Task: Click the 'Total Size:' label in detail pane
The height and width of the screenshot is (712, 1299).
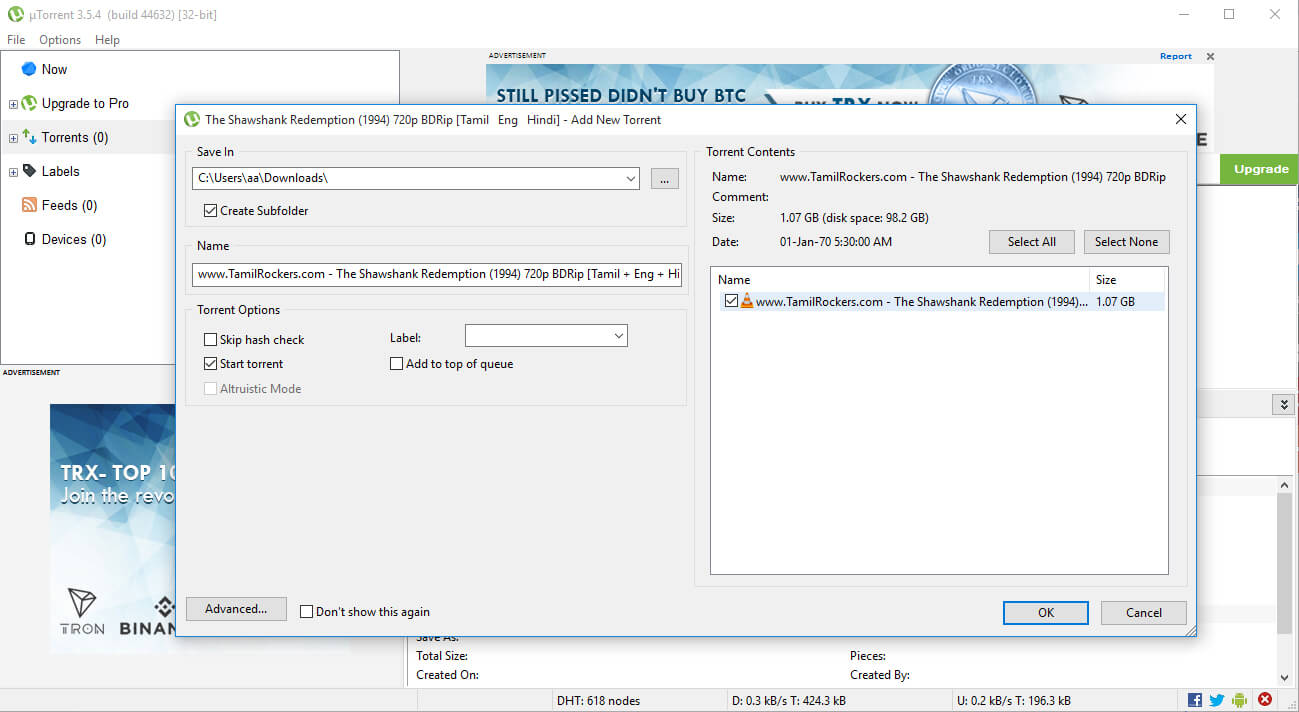Action: (x=442, y=657)
